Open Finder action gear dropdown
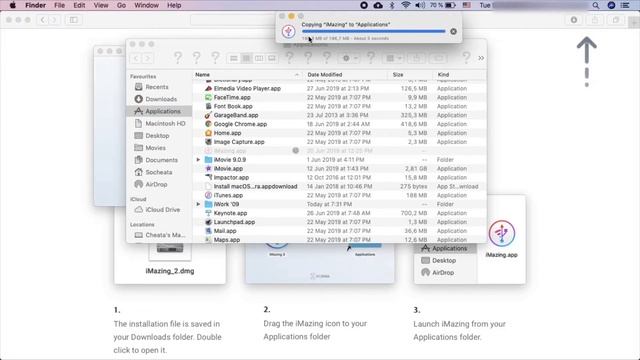 (349, 58)
